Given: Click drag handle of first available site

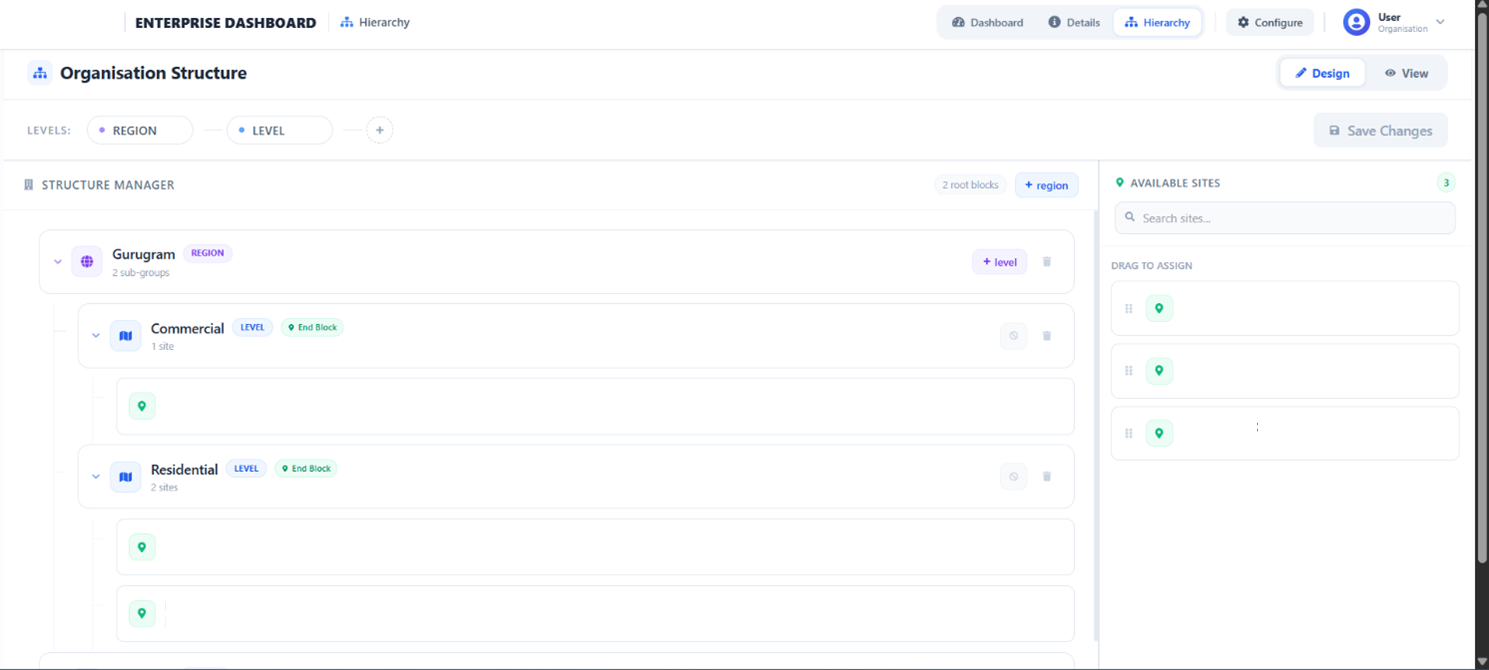Looking at the screenshot, I should (x=1129, y=309).
